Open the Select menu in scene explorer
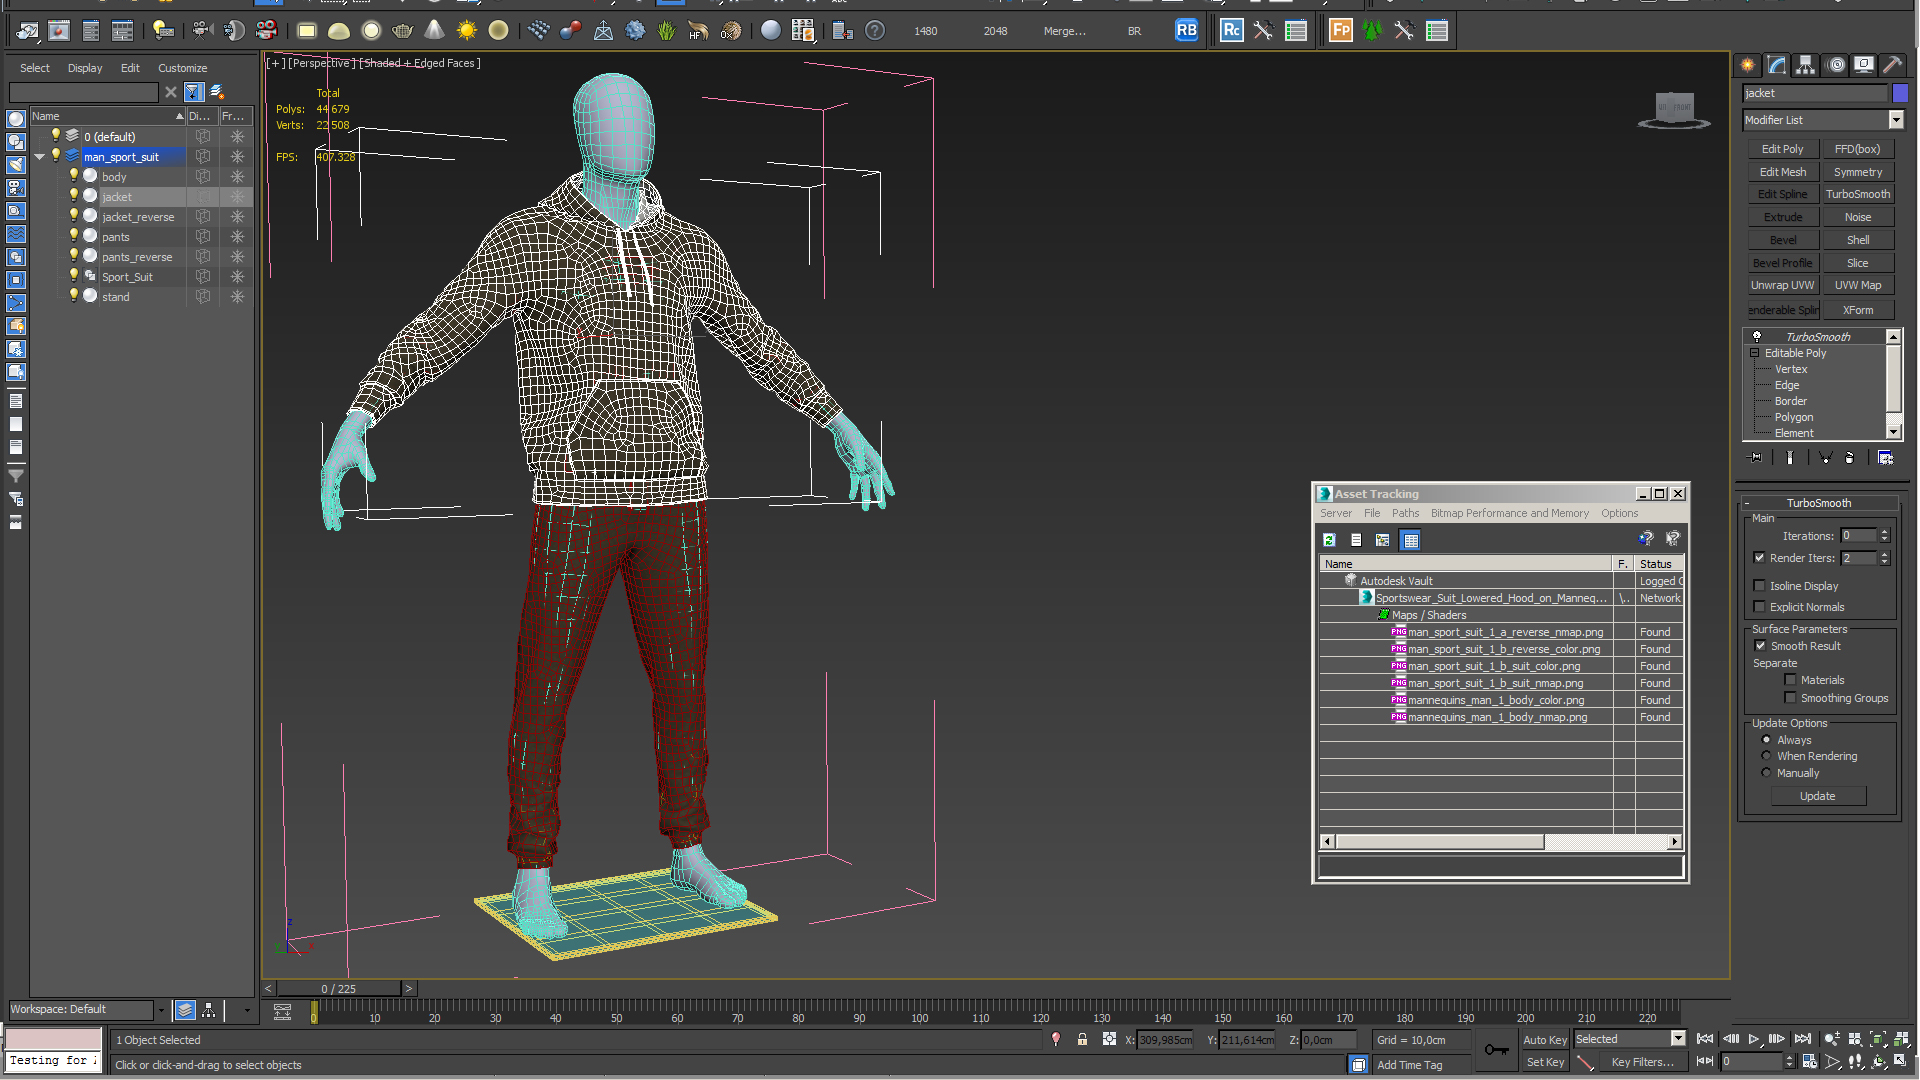This screenshot has height=1080, width=1920. coord(35,68)
